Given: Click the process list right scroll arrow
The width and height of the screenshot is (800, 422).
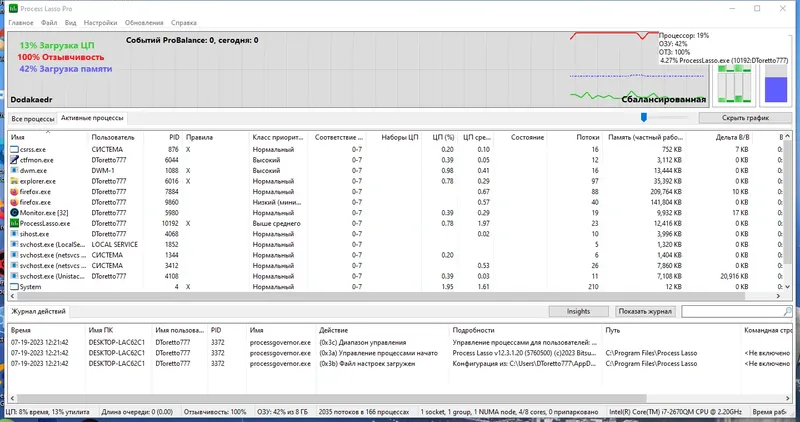Looking at the screenshot, I should tap(779, 296).
